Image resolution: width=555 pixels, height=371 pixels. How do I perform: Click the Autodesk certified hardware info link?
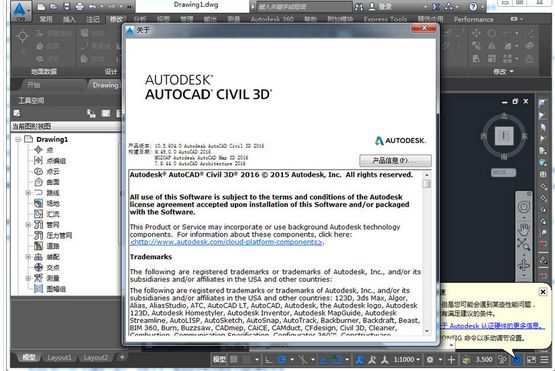492,326
